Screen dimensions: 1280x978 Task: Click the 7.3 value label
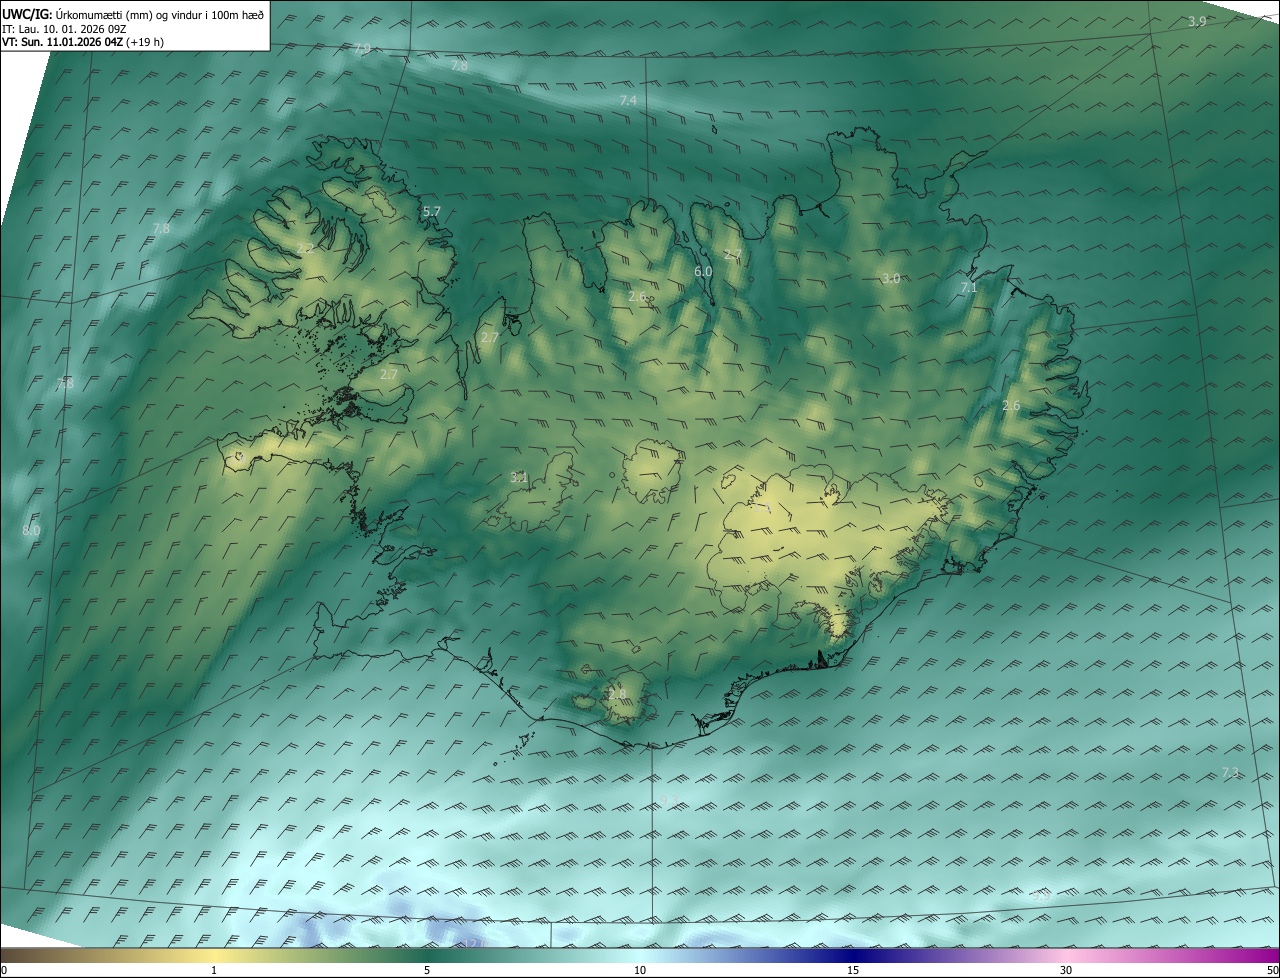[x=1231, y=773]
